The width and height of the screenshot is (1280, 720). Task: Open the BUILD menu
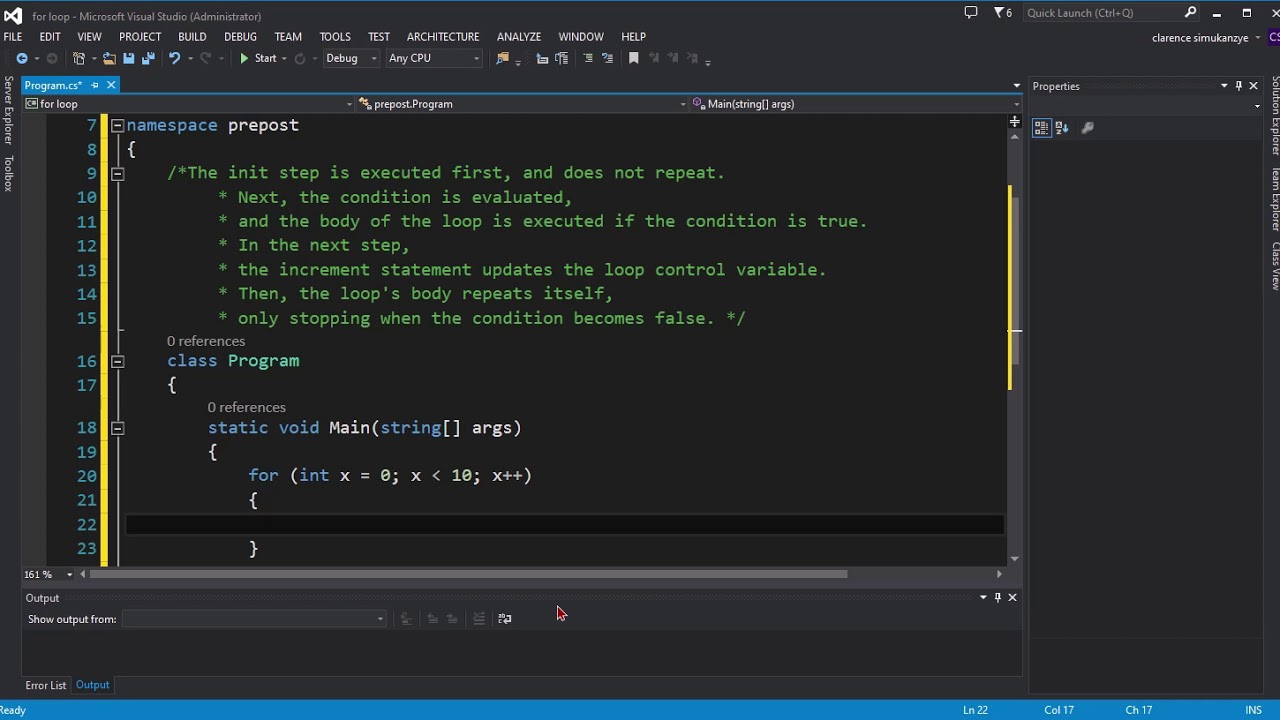coord(192,36)
